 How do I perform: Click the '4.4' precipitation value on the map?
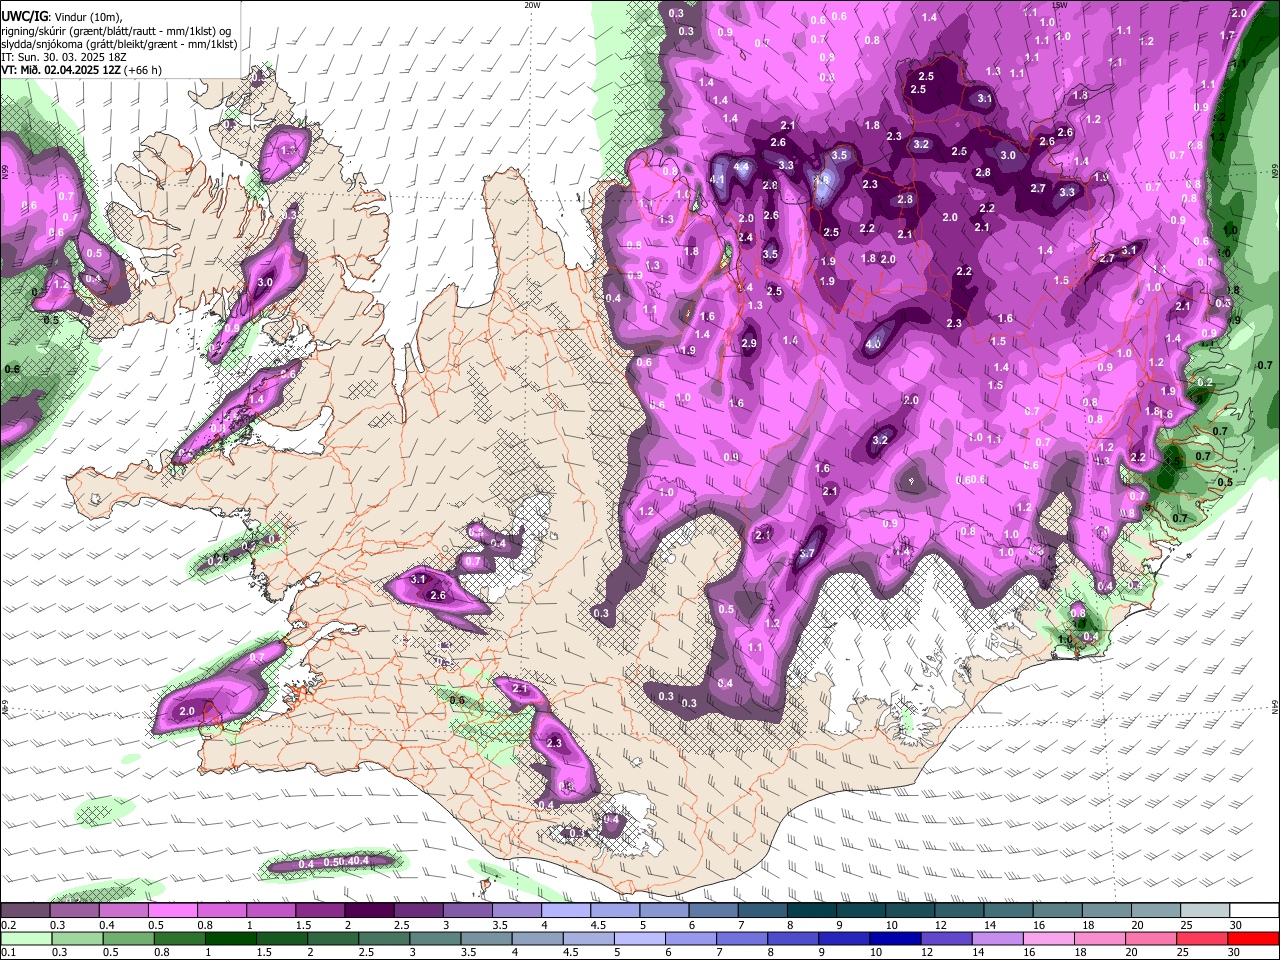pyautogui.click(x=741, y=166)
